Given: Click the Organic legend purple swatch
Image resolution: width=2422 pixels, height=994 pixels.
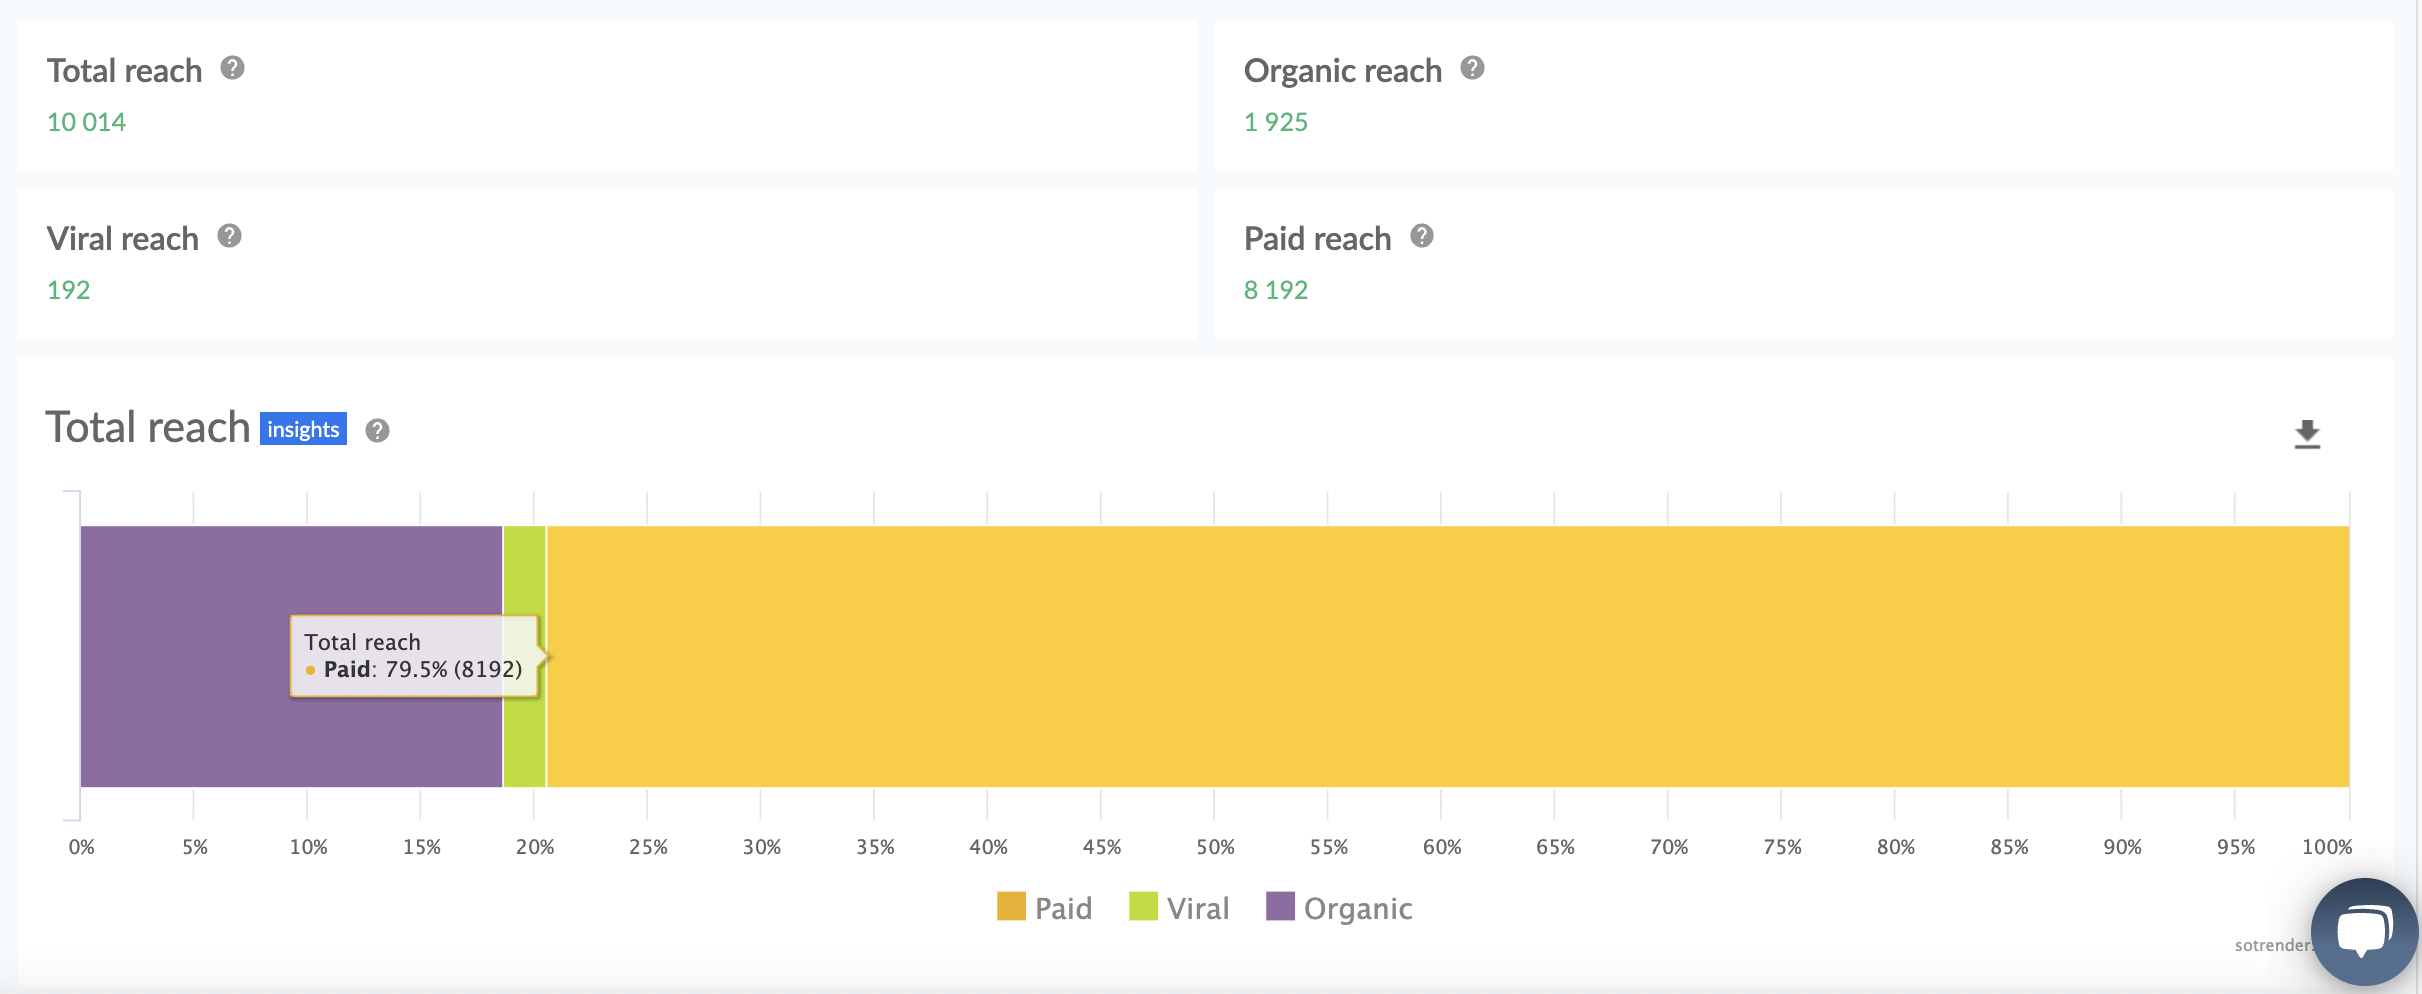Looking at the screenshot, I should point(1280,906).
